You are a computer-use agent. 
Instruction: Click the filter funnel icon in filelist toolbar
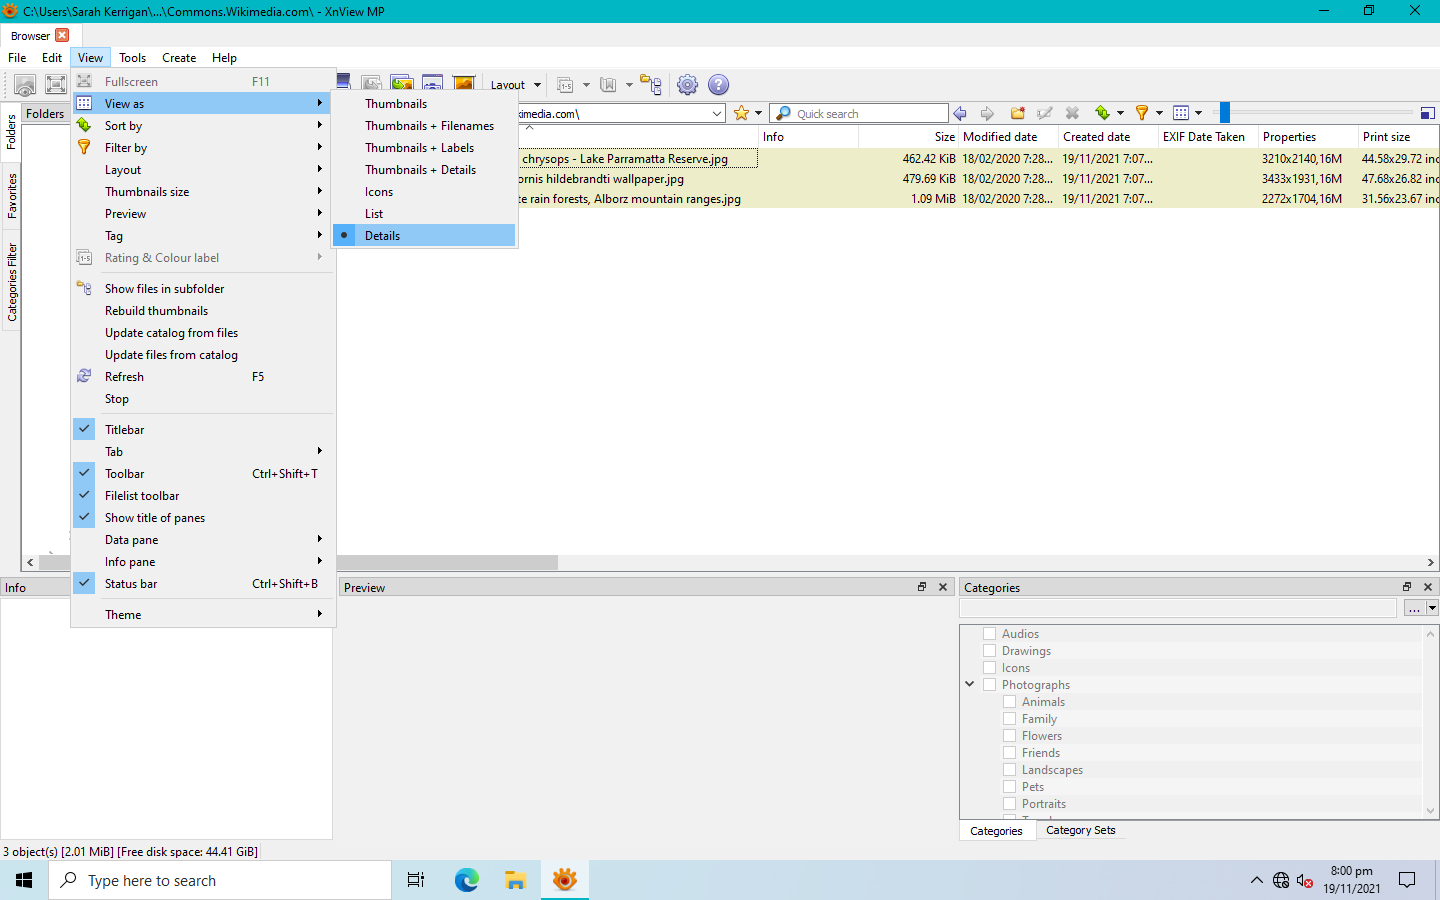coord(1142,113)
